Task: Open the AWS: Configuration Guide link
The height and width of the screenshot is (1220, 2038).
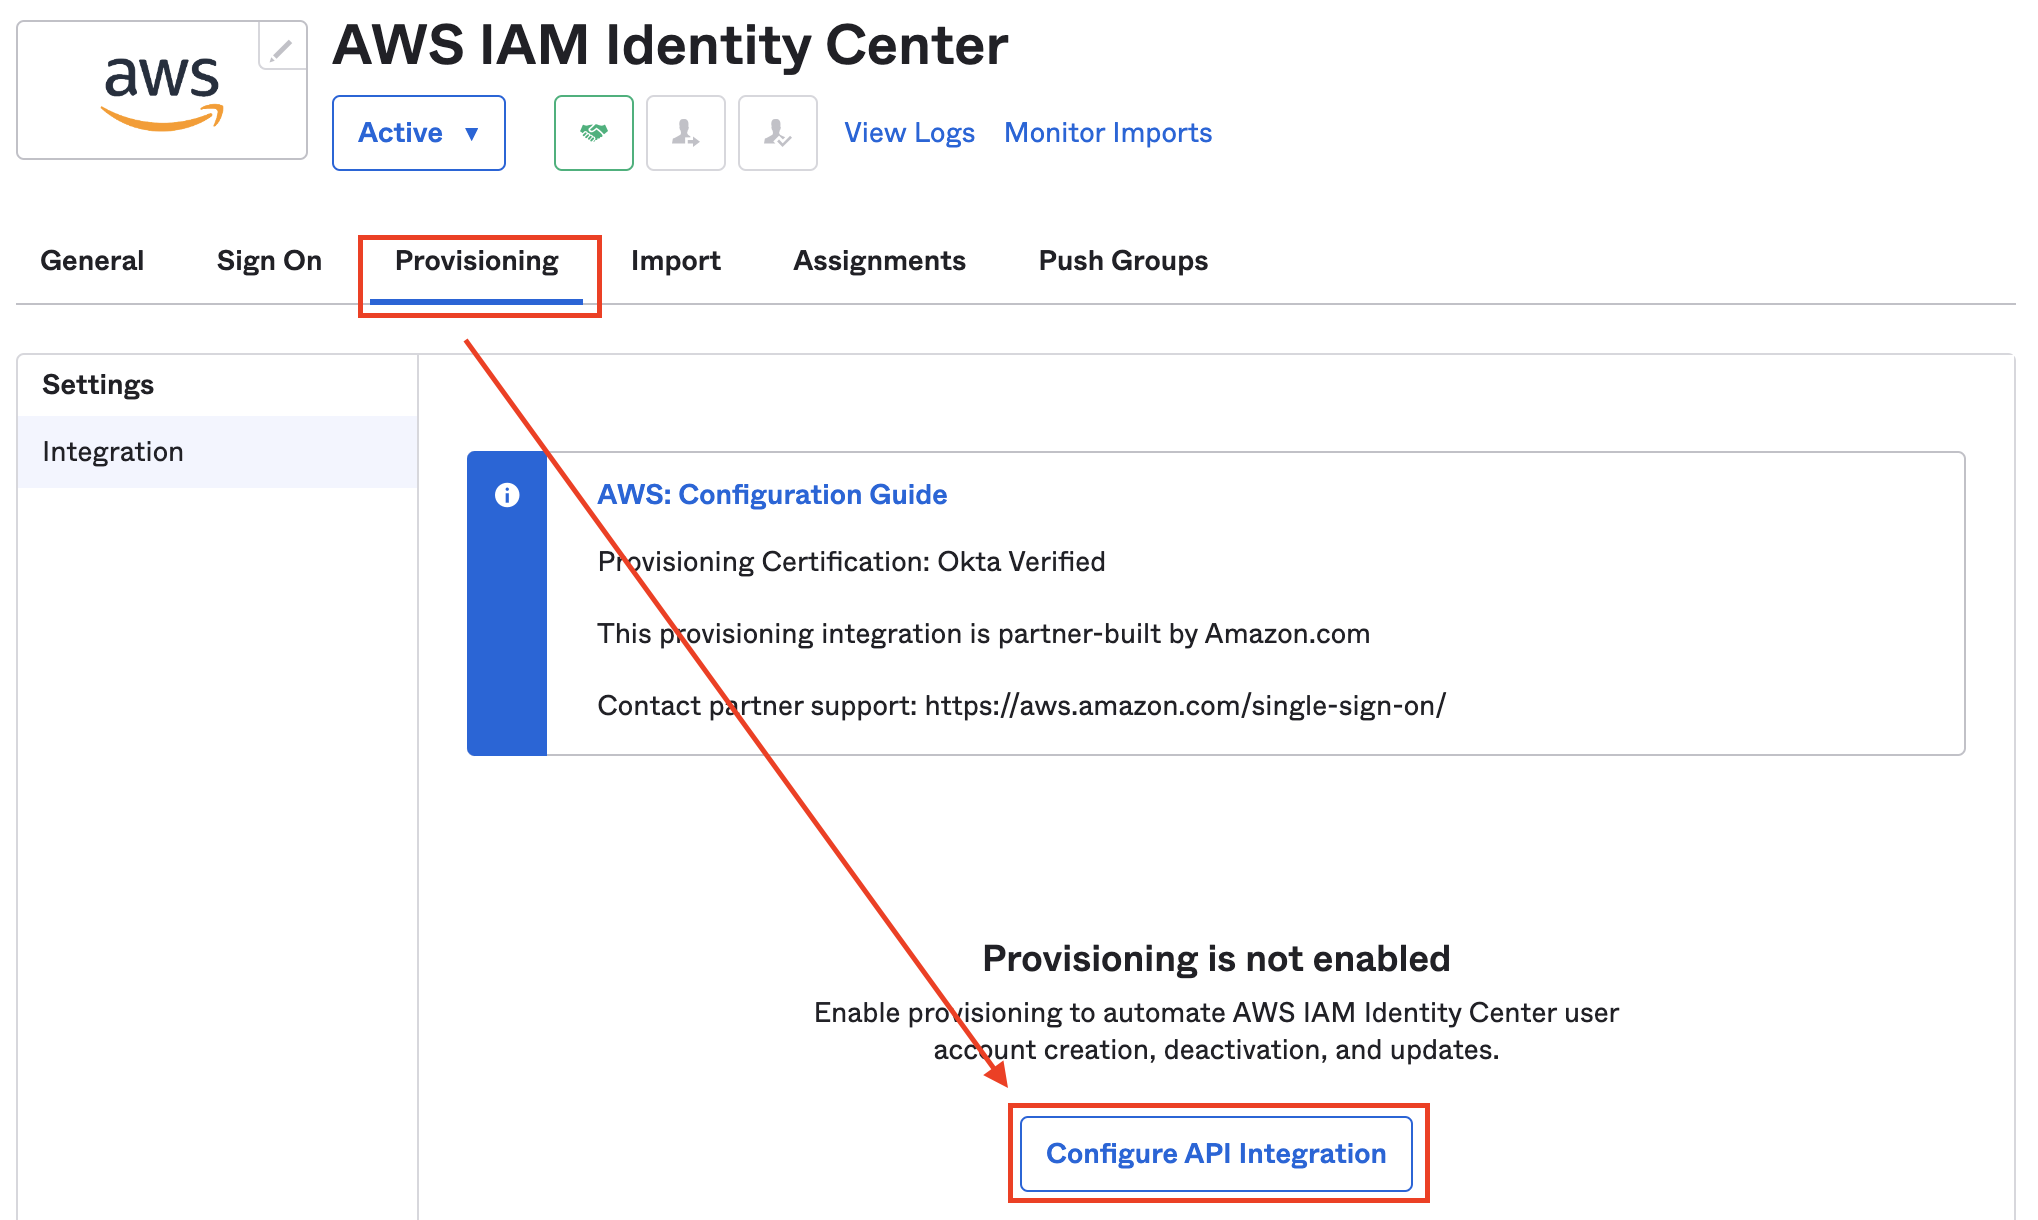Action: coord(772,495)
